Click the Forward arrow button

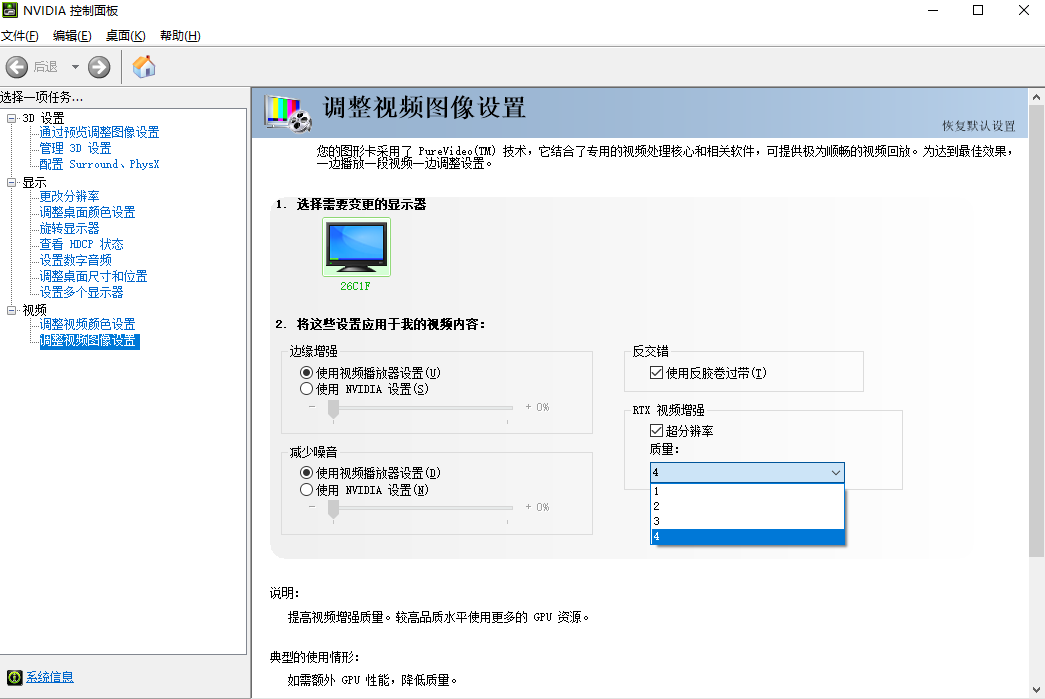(x=99, y=67)
